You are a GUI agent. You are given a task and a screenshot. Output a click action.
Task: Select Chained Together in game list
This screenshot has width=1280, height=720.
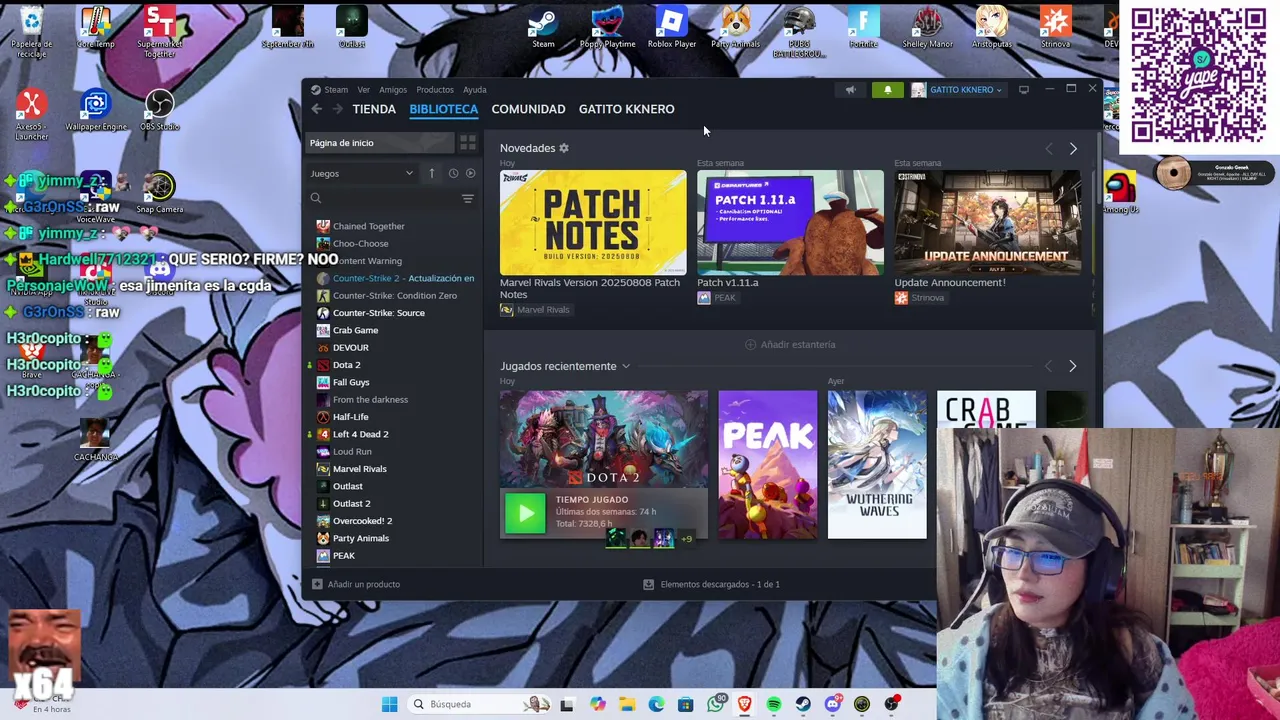tap(369, 226)
